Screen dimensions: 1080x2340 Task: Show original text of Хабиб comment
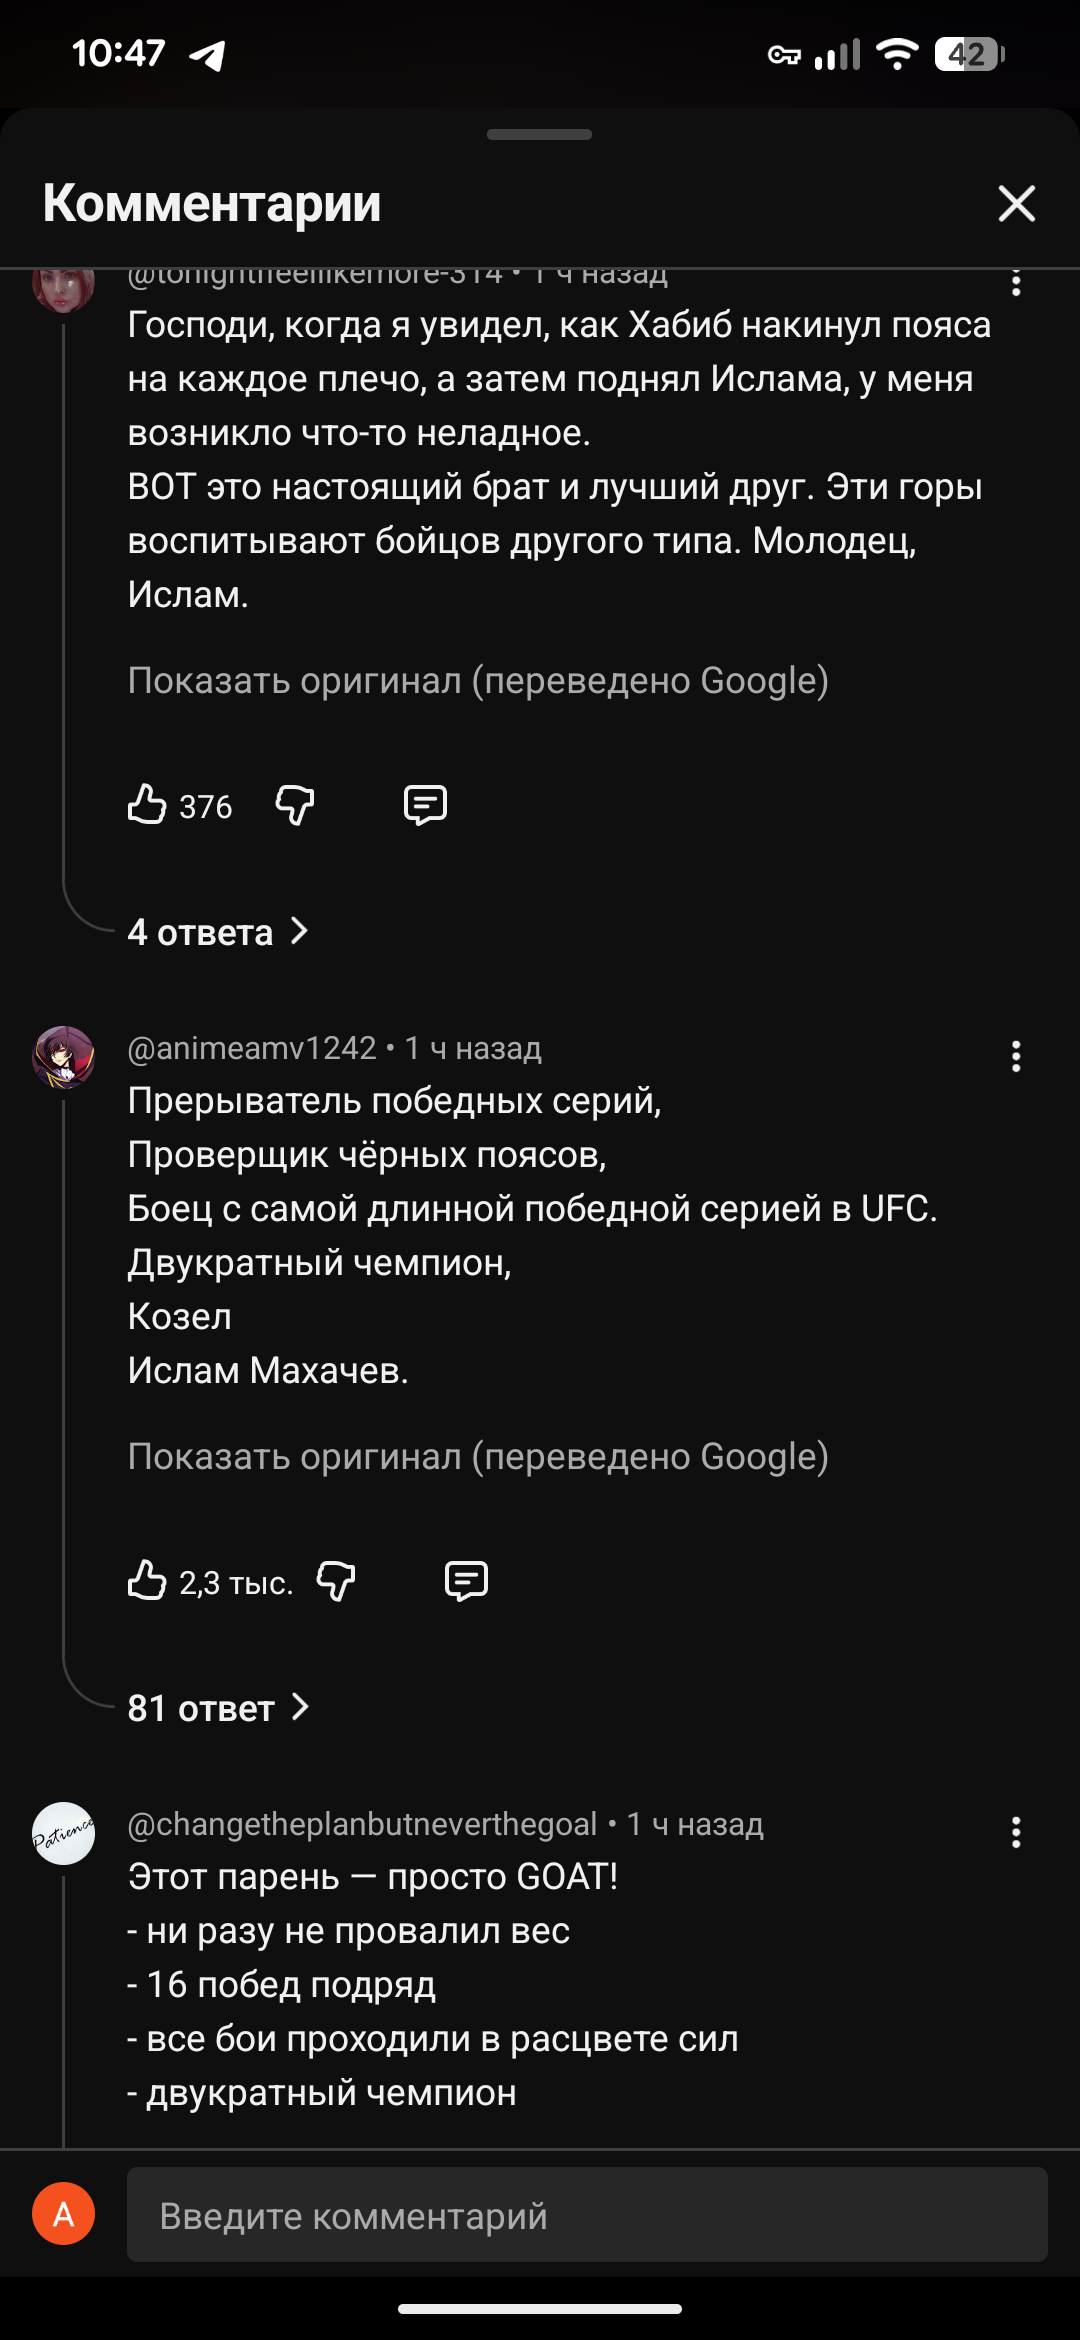point(478,680)
